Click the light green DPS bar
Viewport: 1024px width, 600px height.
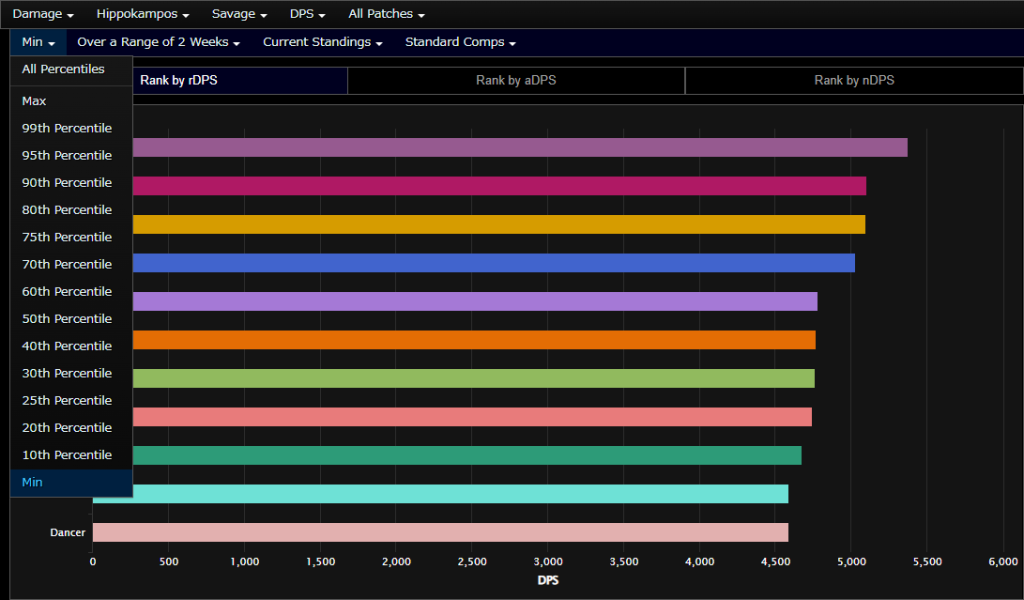point(473,379)
